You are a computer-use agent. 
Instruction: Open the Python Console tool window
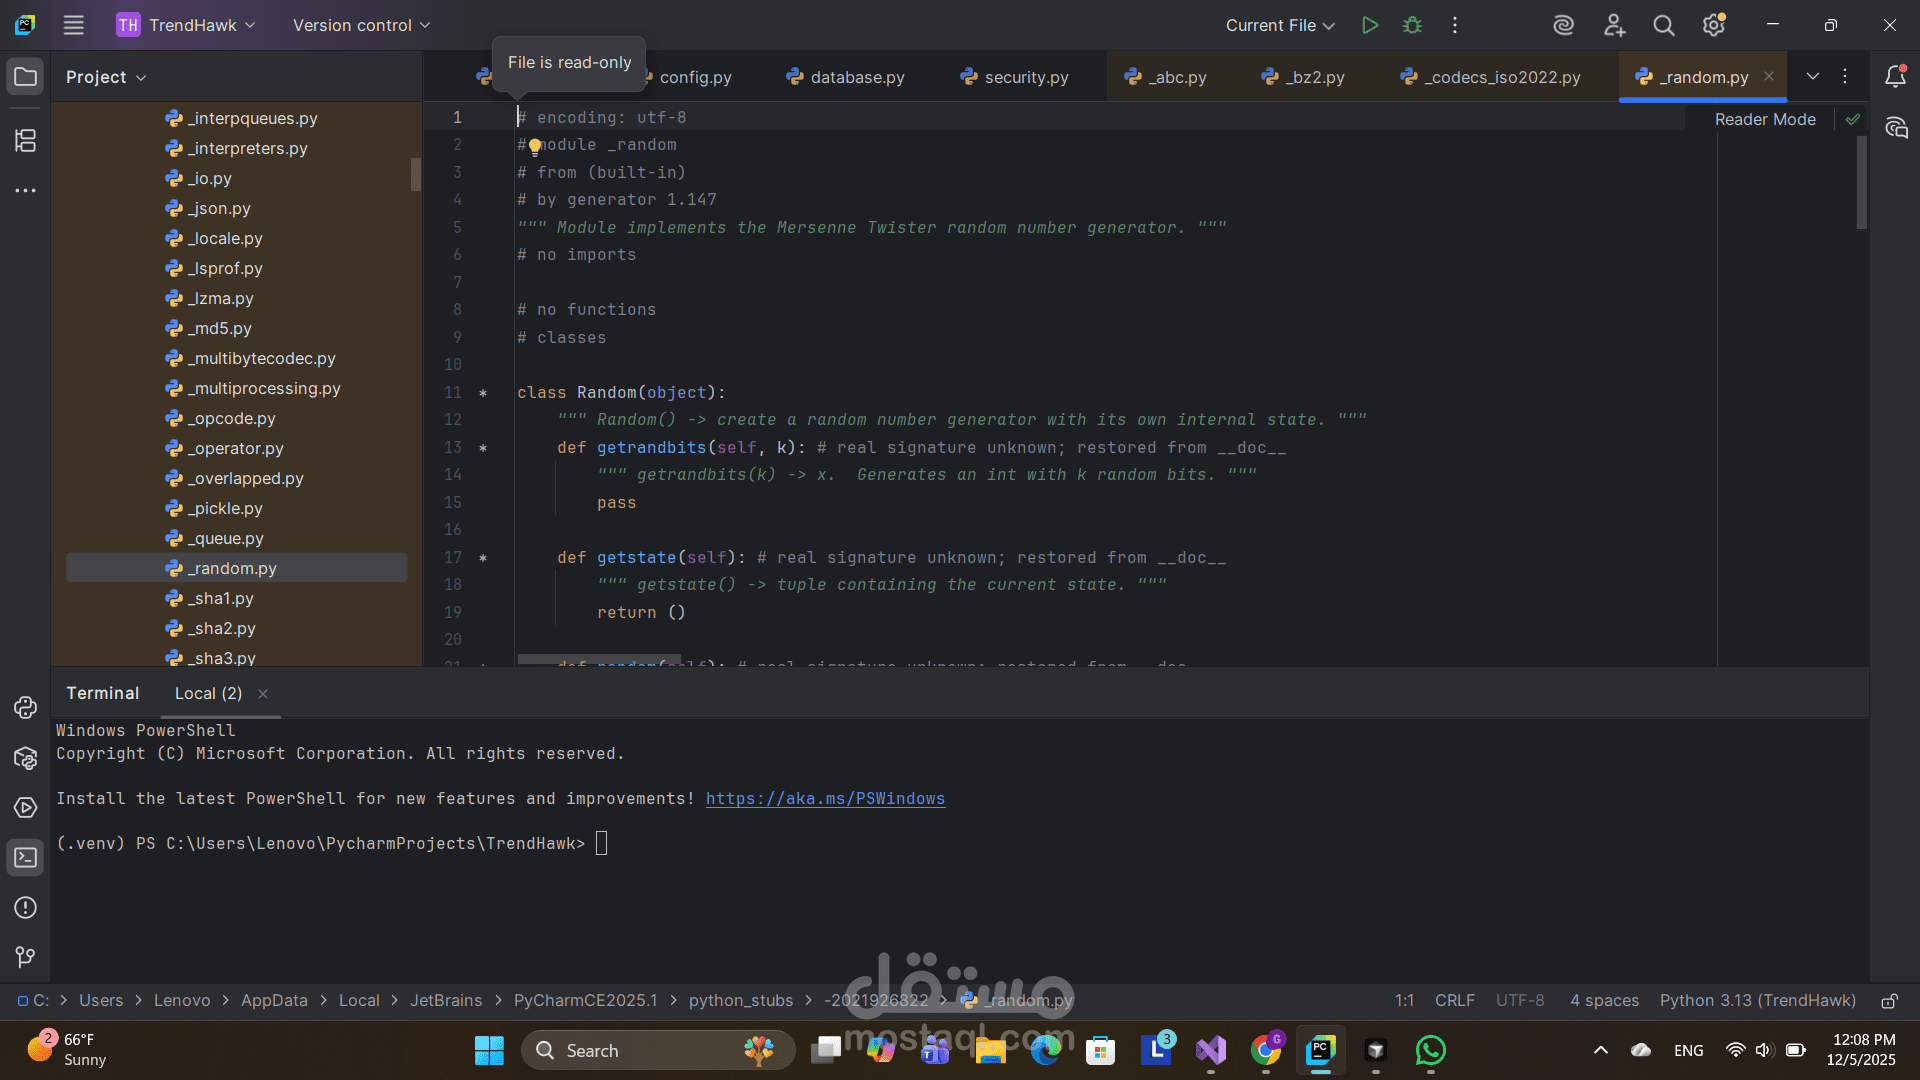25,708
